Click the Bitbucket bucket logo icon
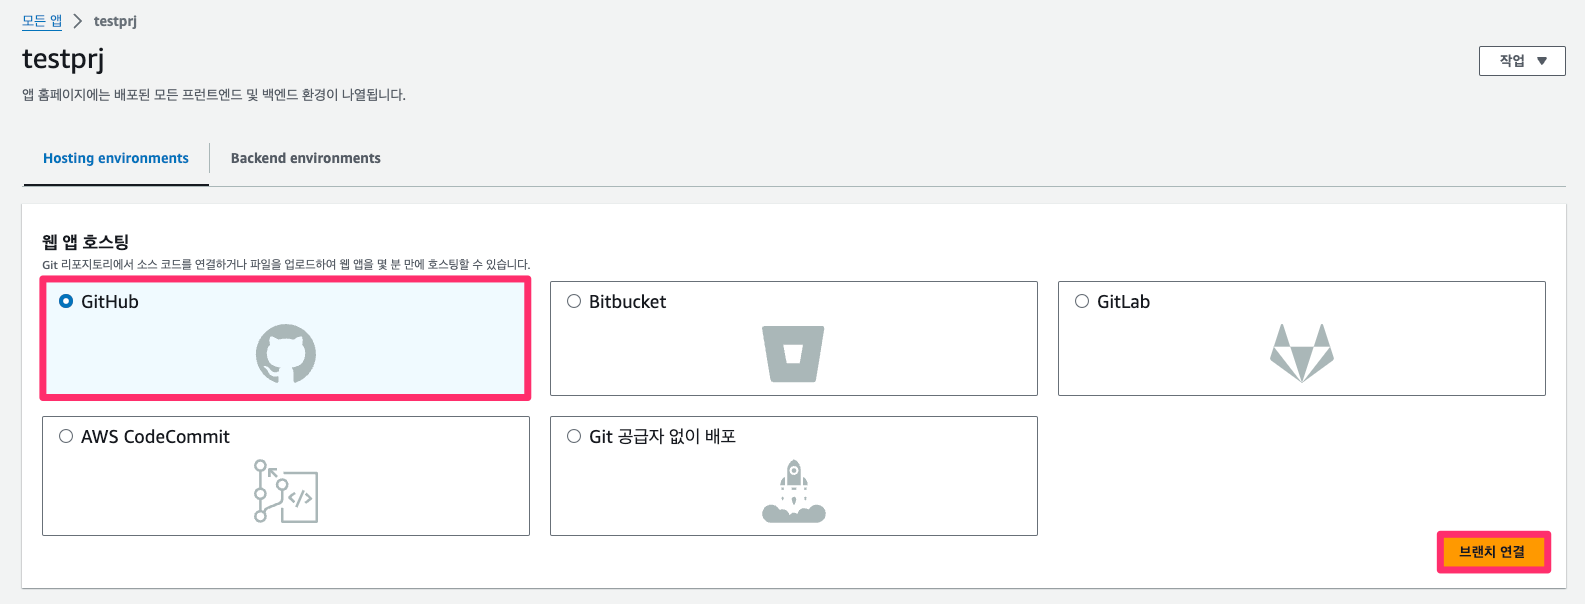The image size is (1585, 604). (x=793, y=353)
